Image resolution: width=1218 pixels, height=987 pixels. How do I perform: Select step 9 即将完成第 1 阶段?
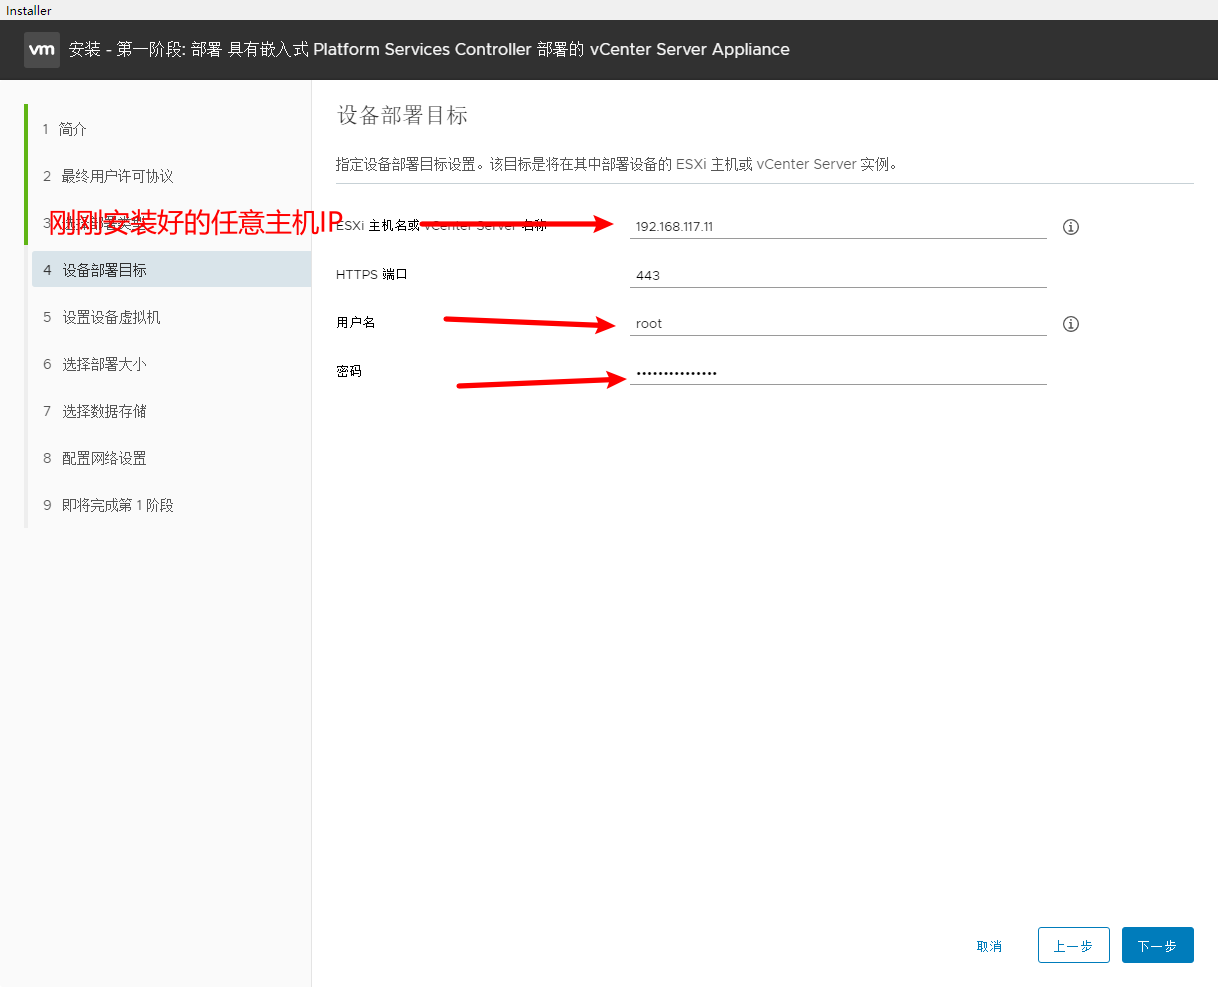coord(117,505)
